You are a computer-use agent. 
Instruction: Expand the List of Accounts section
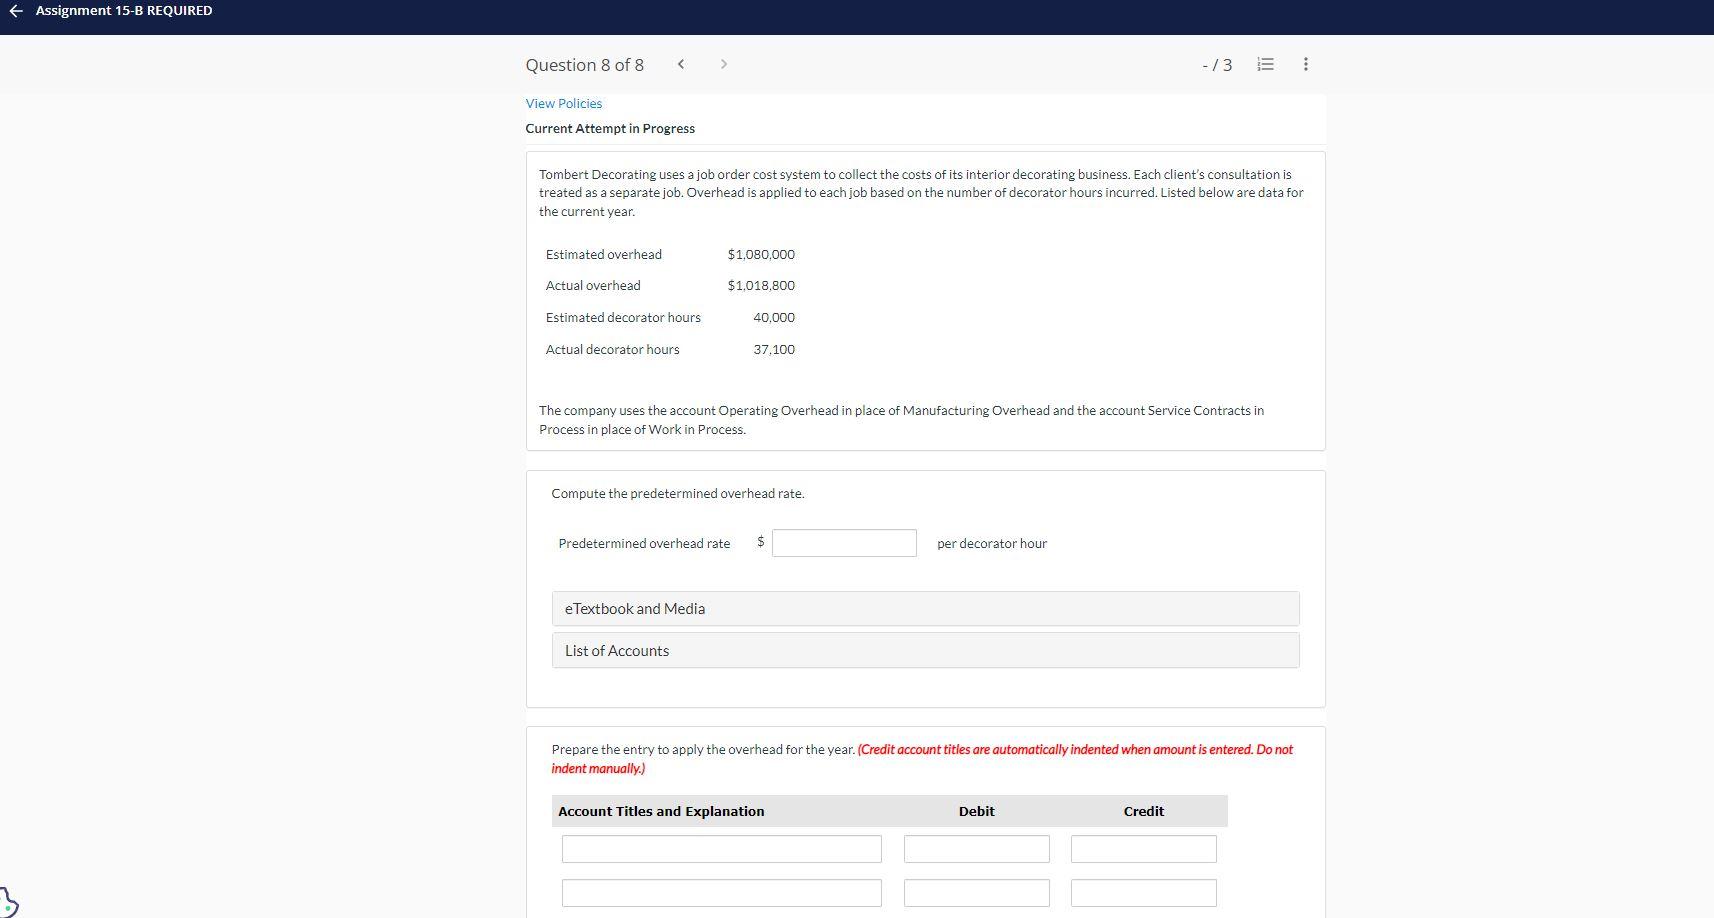(x=616, y=650)
